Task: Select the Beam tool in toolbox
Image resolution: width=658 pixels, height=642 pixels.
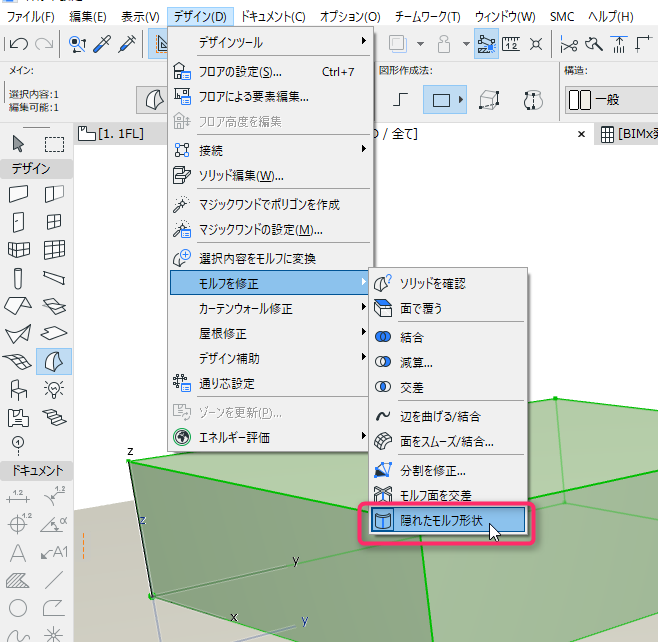Action: 54,278
